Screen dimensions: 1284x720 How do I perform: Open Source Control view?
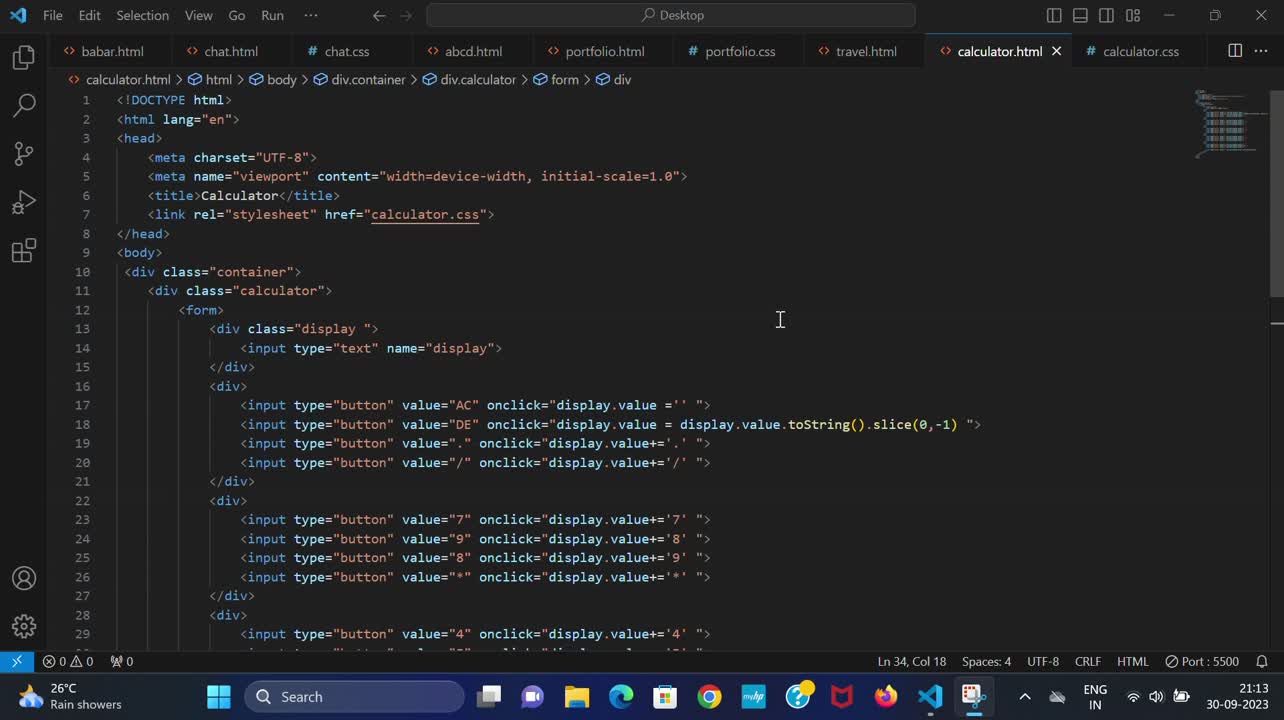(x=24, y=153)
